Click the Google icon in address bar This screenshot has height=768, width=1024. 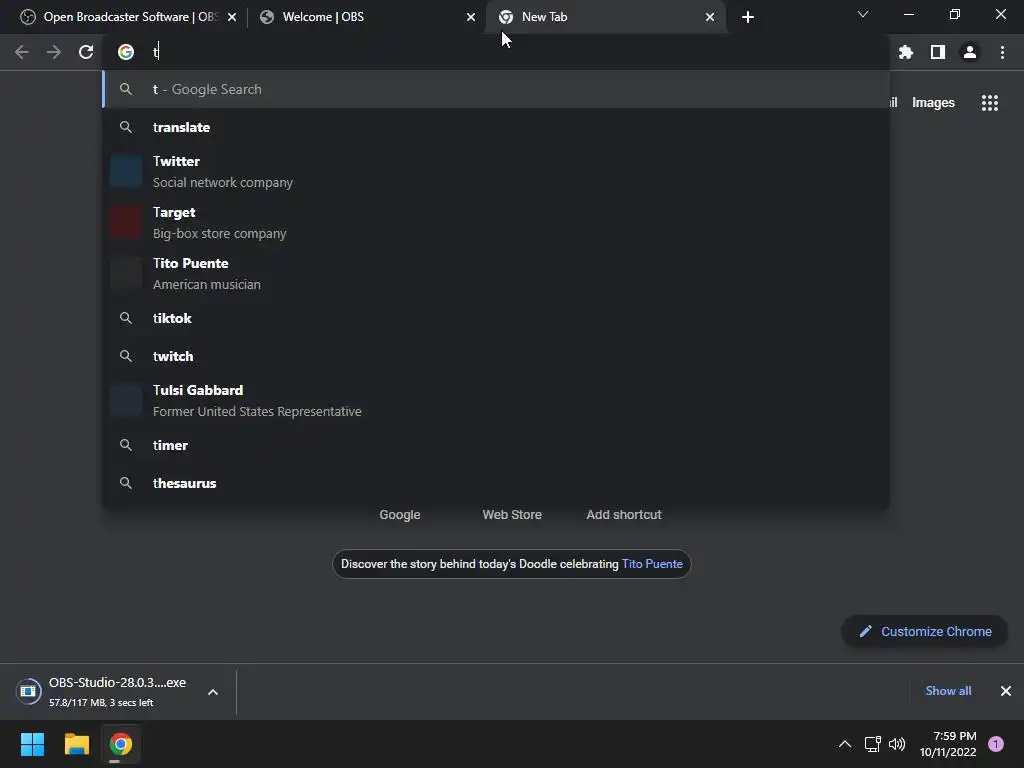[x=126, y=52]
